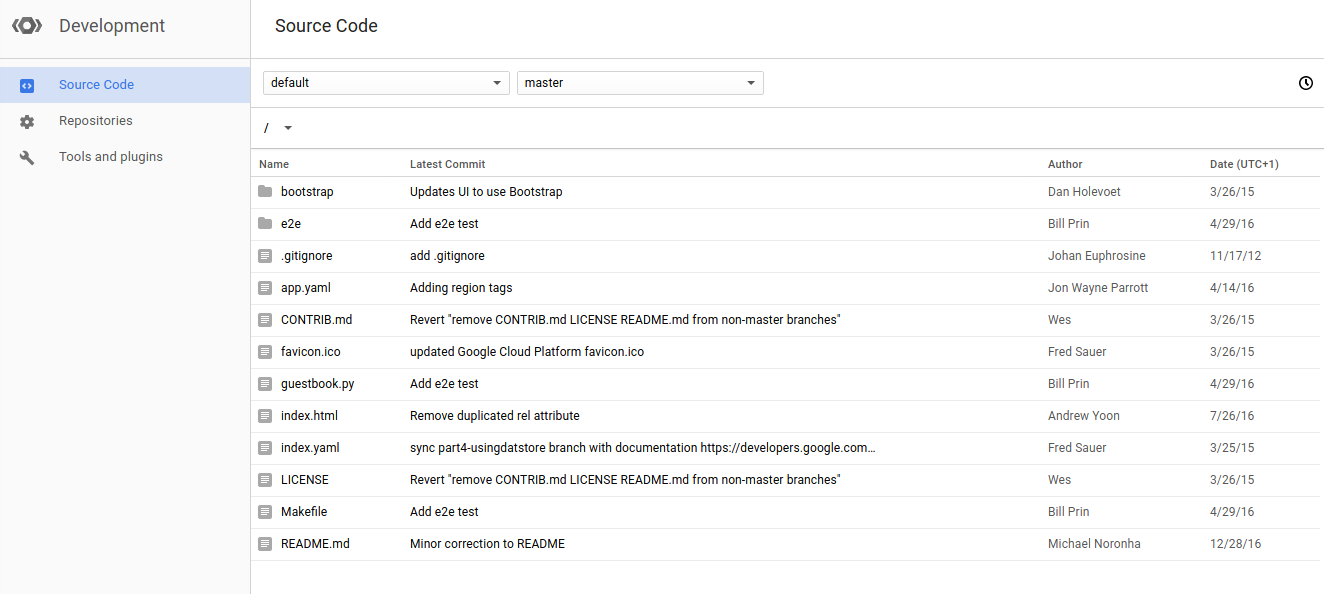Image resolution: width=1324 pixels, height=594 pixels.
Task: Click commit message 'Minor correction to README'
Action: 487,544
